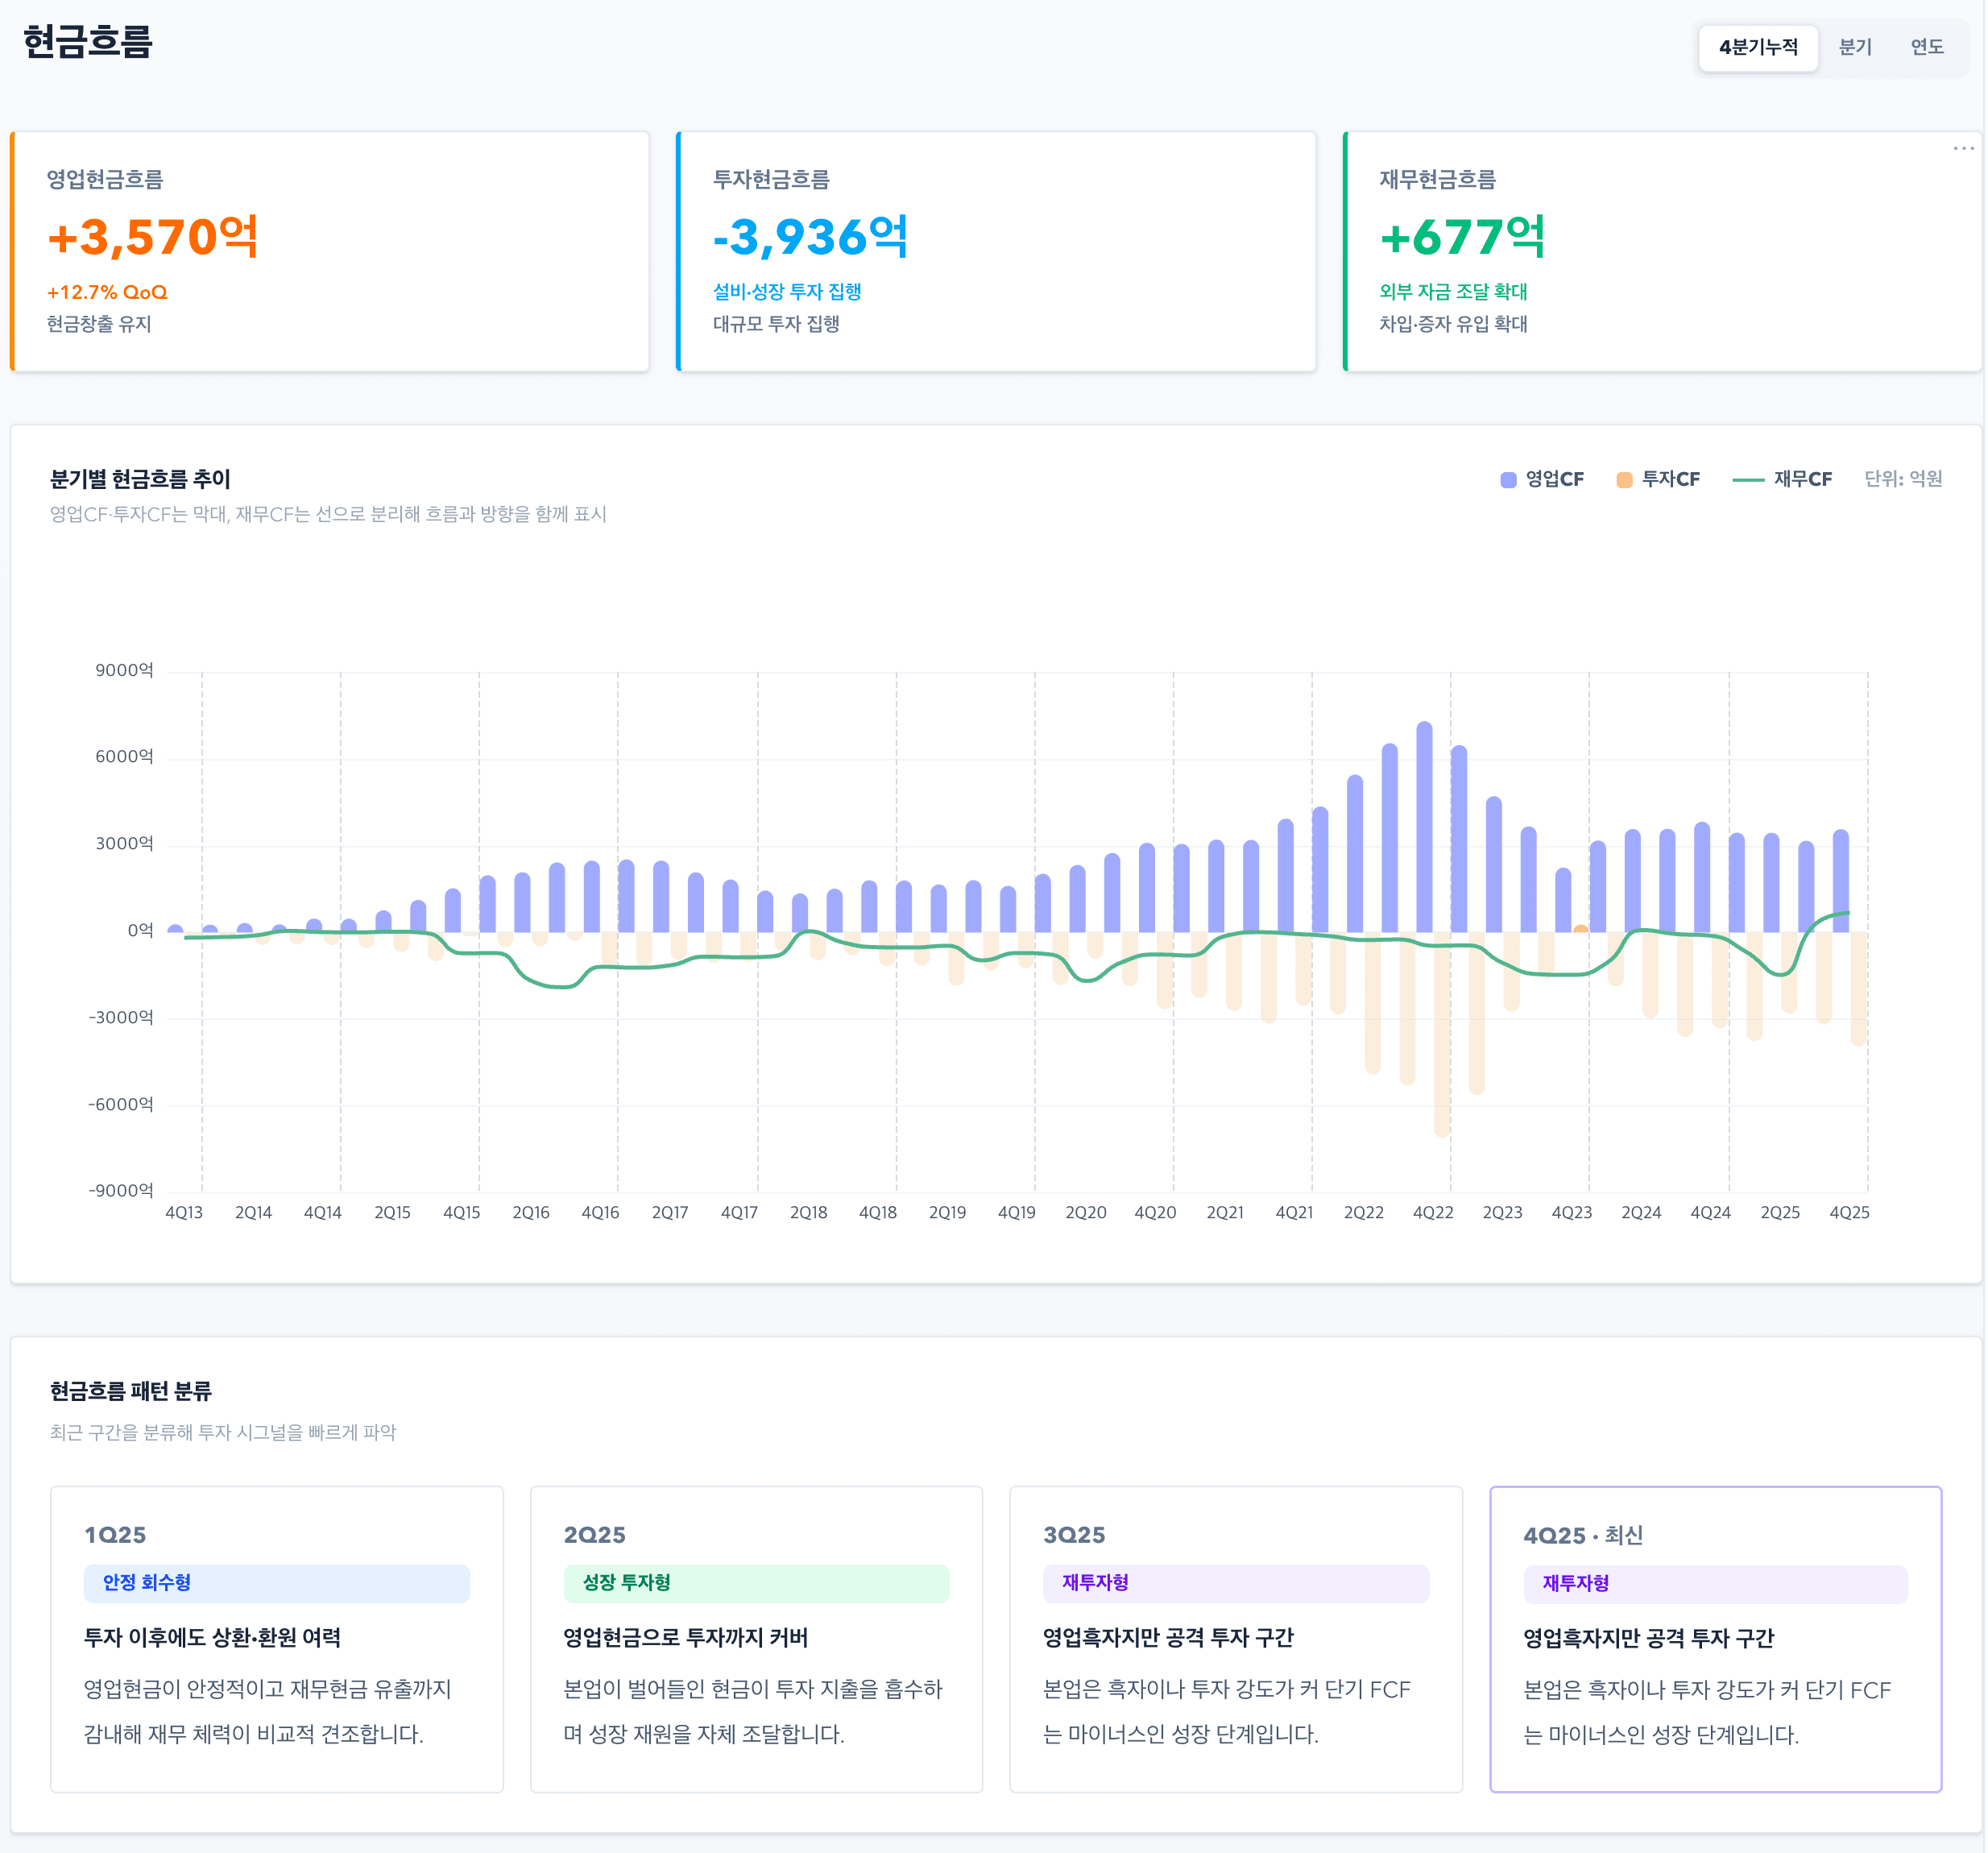
Task: Click the small orange dot near 4Q23
Action: 1580,929
